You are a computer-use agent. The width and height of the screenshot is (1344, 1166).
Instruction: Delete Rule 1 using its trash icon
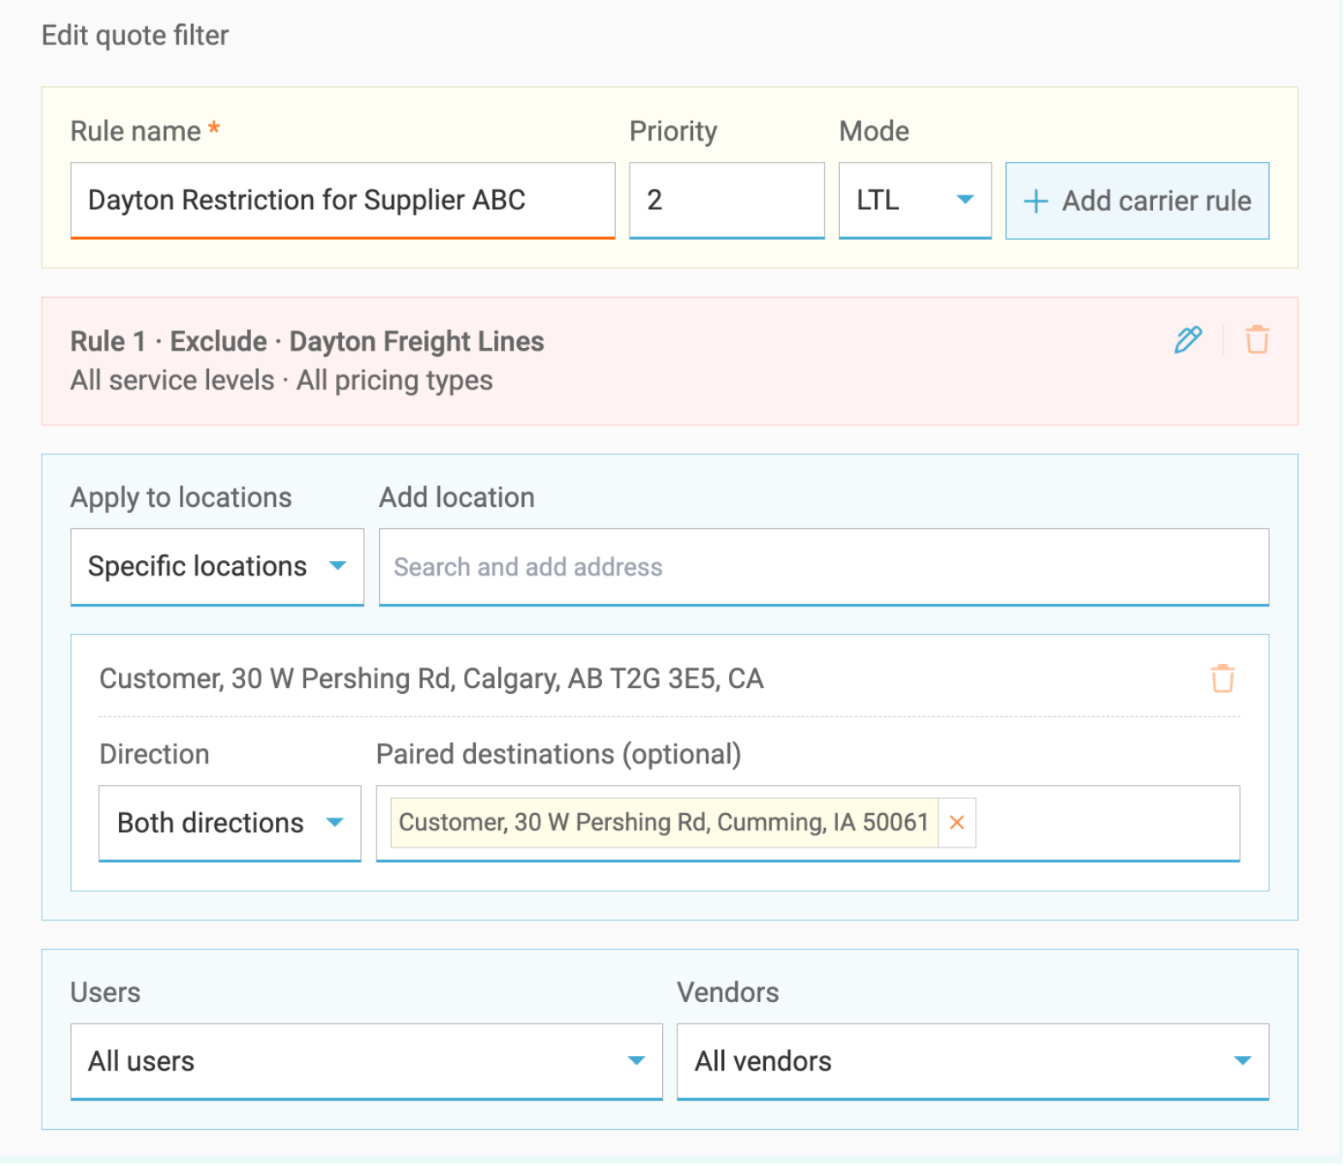[1257, 340]
